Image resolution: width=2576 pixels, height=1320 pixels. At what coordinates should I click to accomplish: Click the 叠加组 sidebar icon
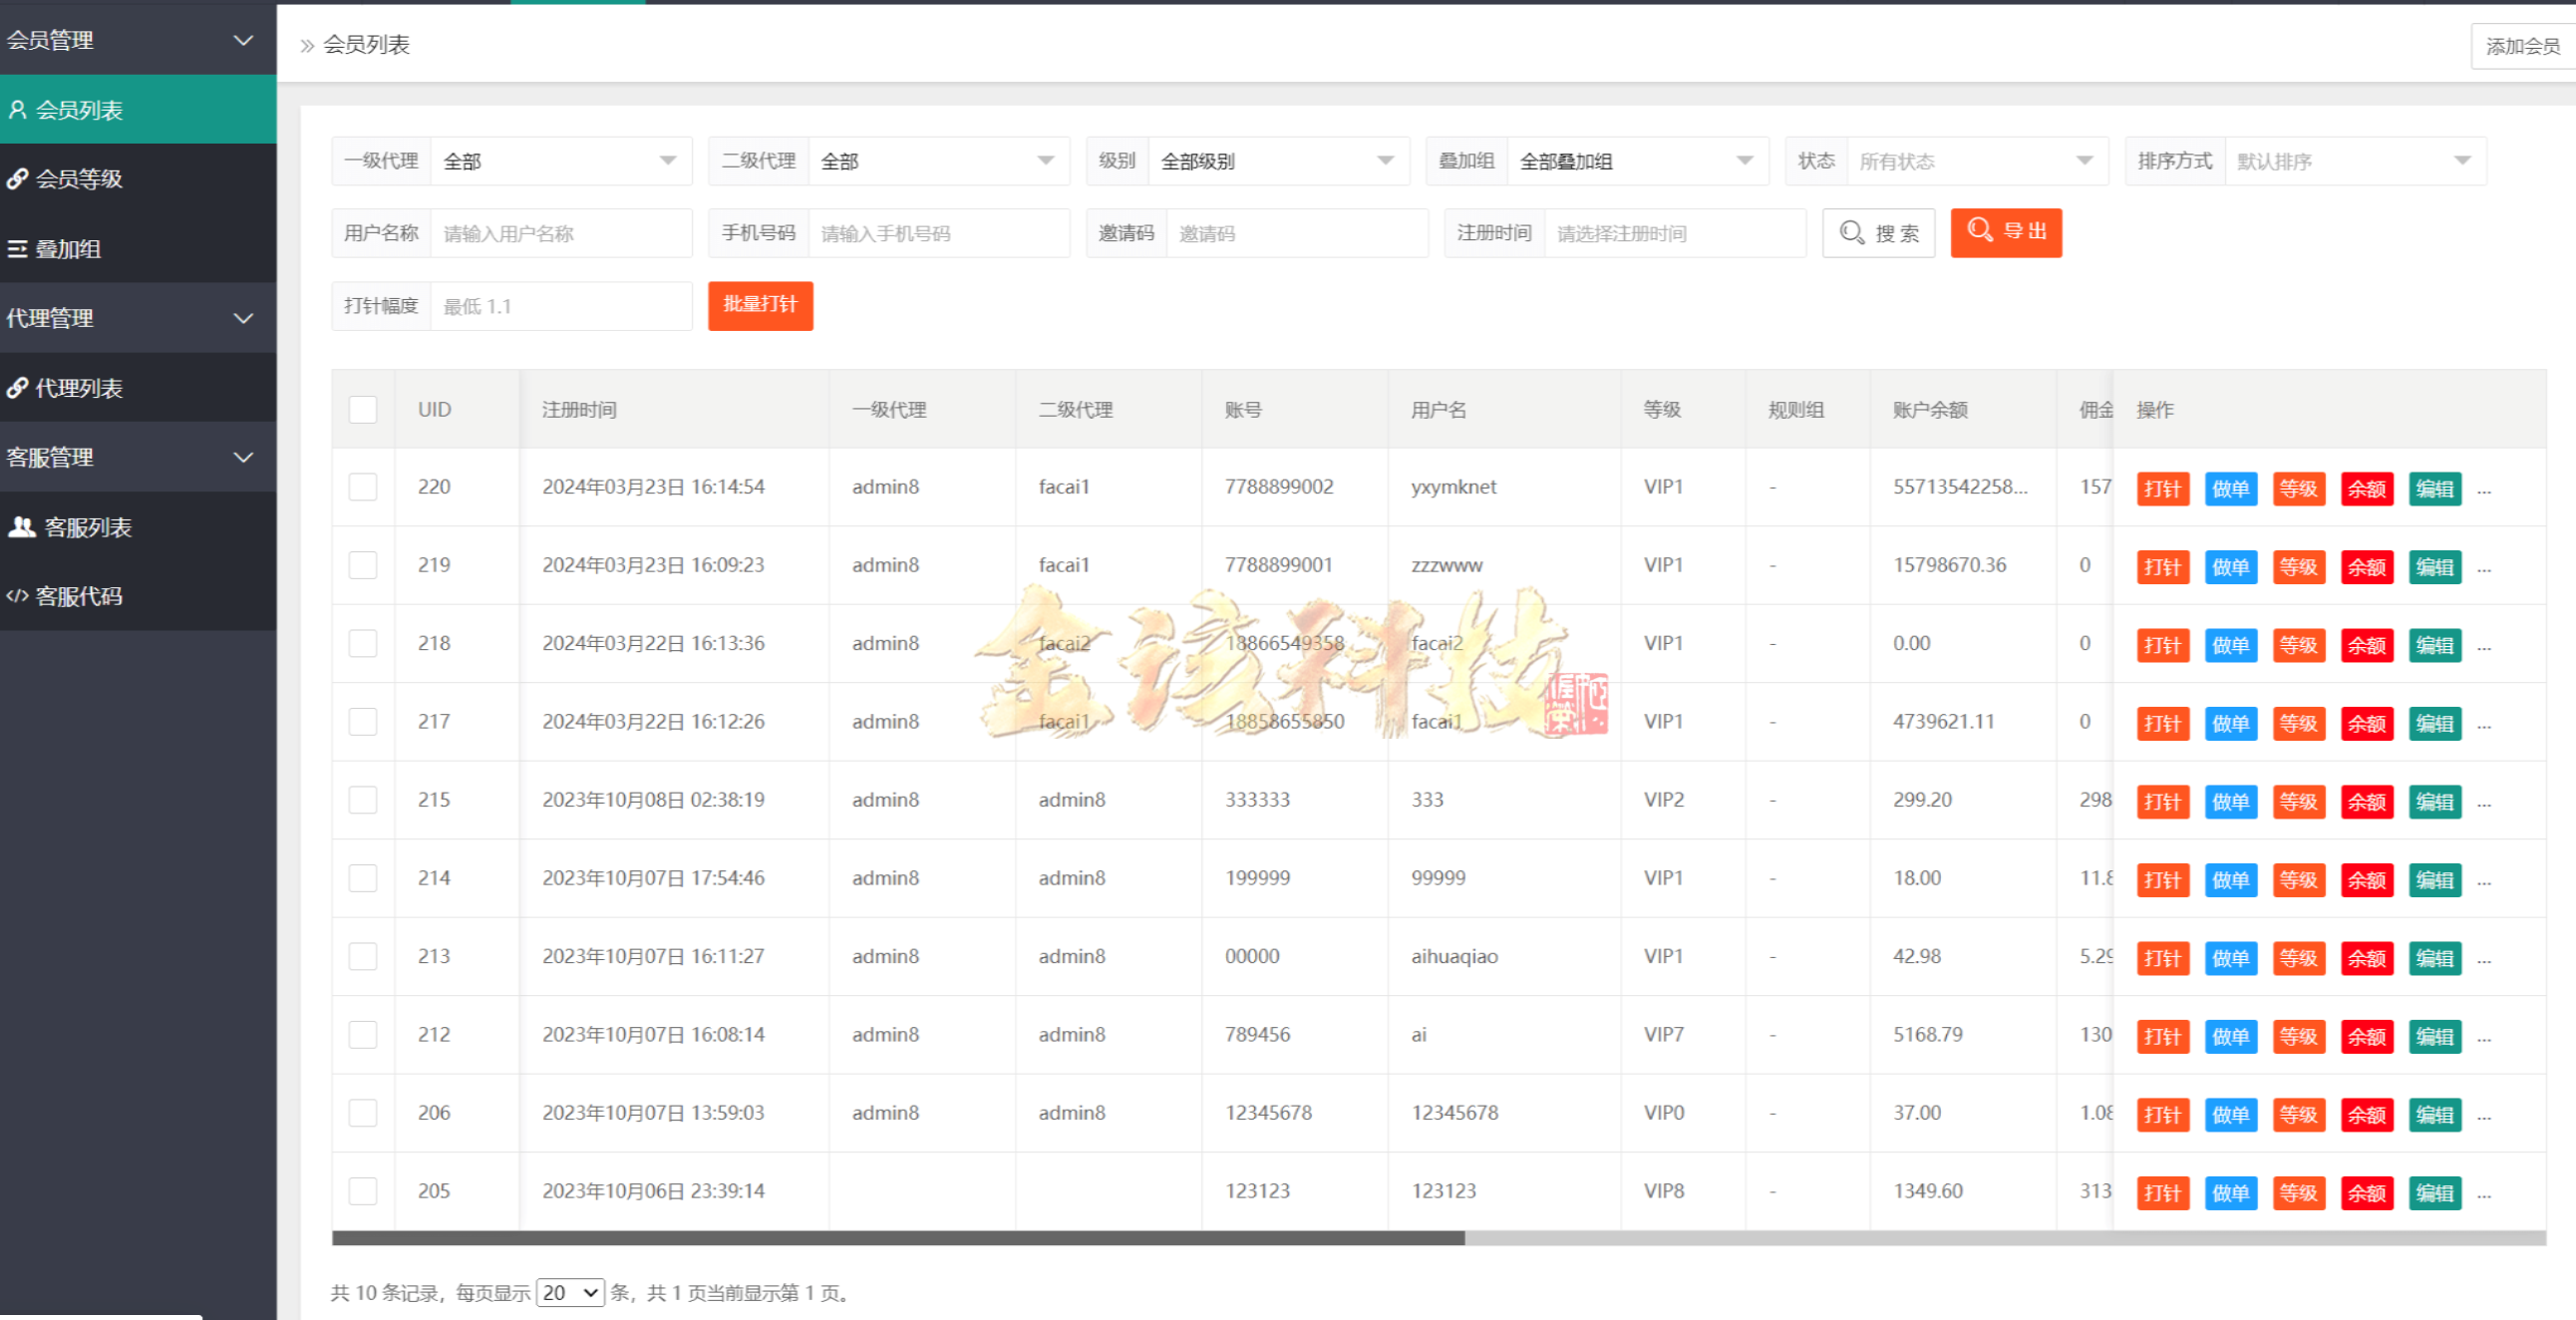tap(18, 249)
